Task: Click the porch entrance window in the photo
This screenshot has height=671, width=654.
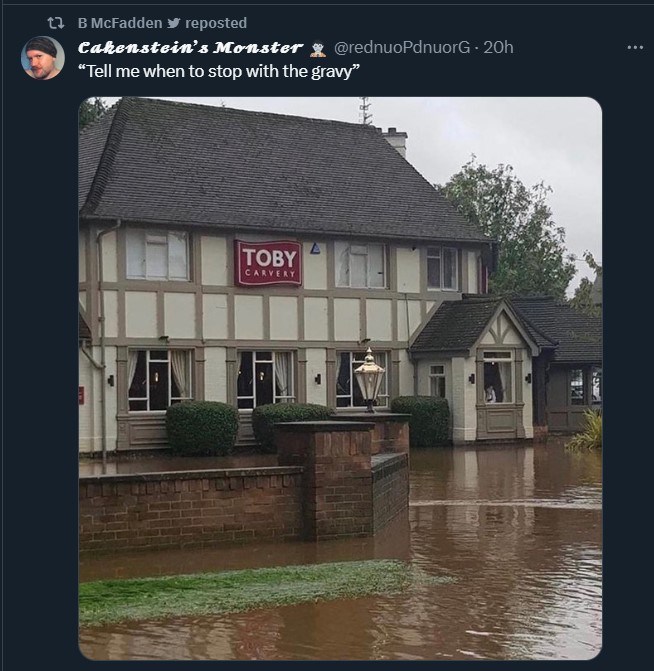Action: click(497, 378)
